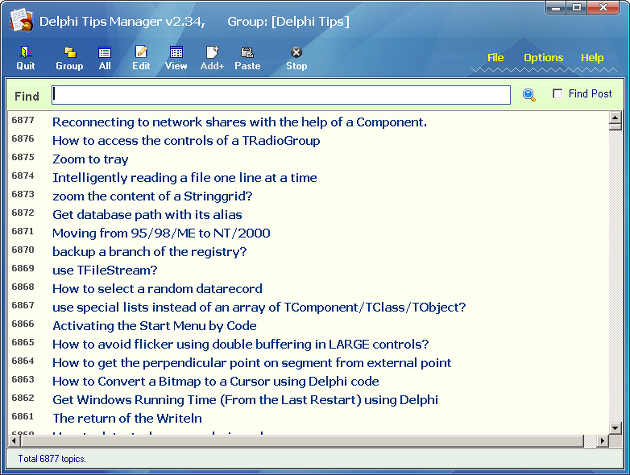Click the Add+ toolbar icon
This screenshot has height=475, width=630.
(x=212, y=58)
